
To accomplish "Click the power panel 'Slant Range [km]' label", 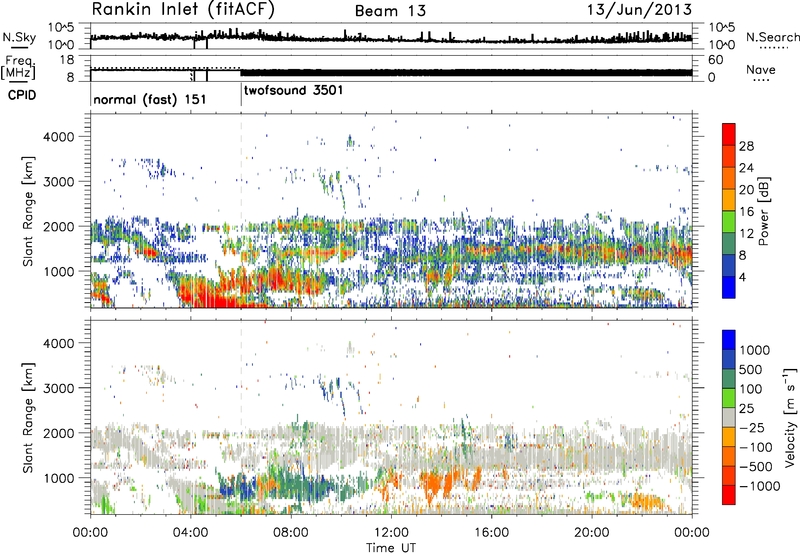I will pos(28,211).
